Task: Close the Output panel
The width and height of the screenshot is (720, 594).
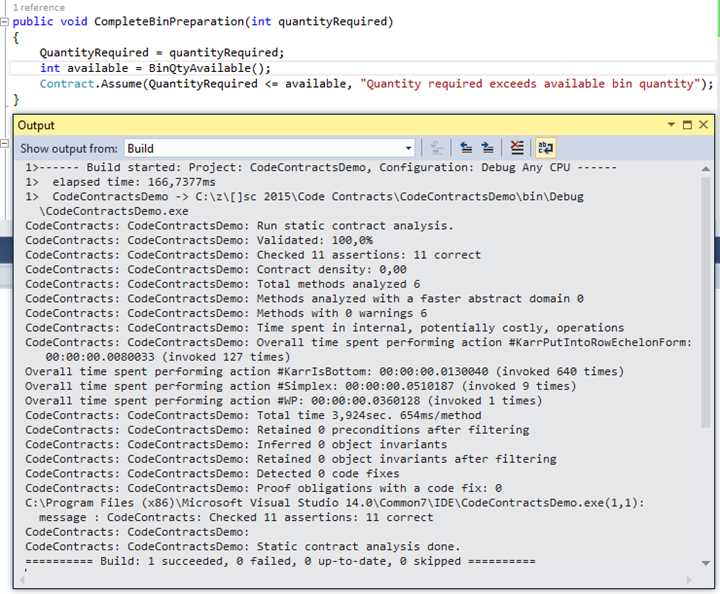Action: coord(703,124)
